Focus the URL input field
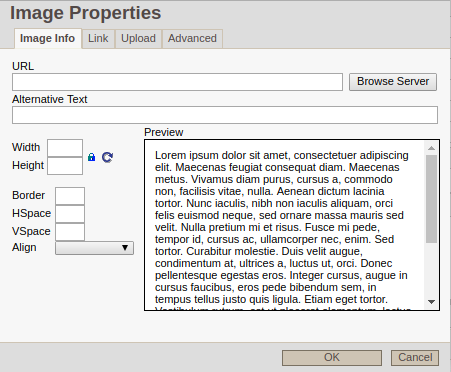The height and width of the screenshot is (372, 451). pos(177,82)
